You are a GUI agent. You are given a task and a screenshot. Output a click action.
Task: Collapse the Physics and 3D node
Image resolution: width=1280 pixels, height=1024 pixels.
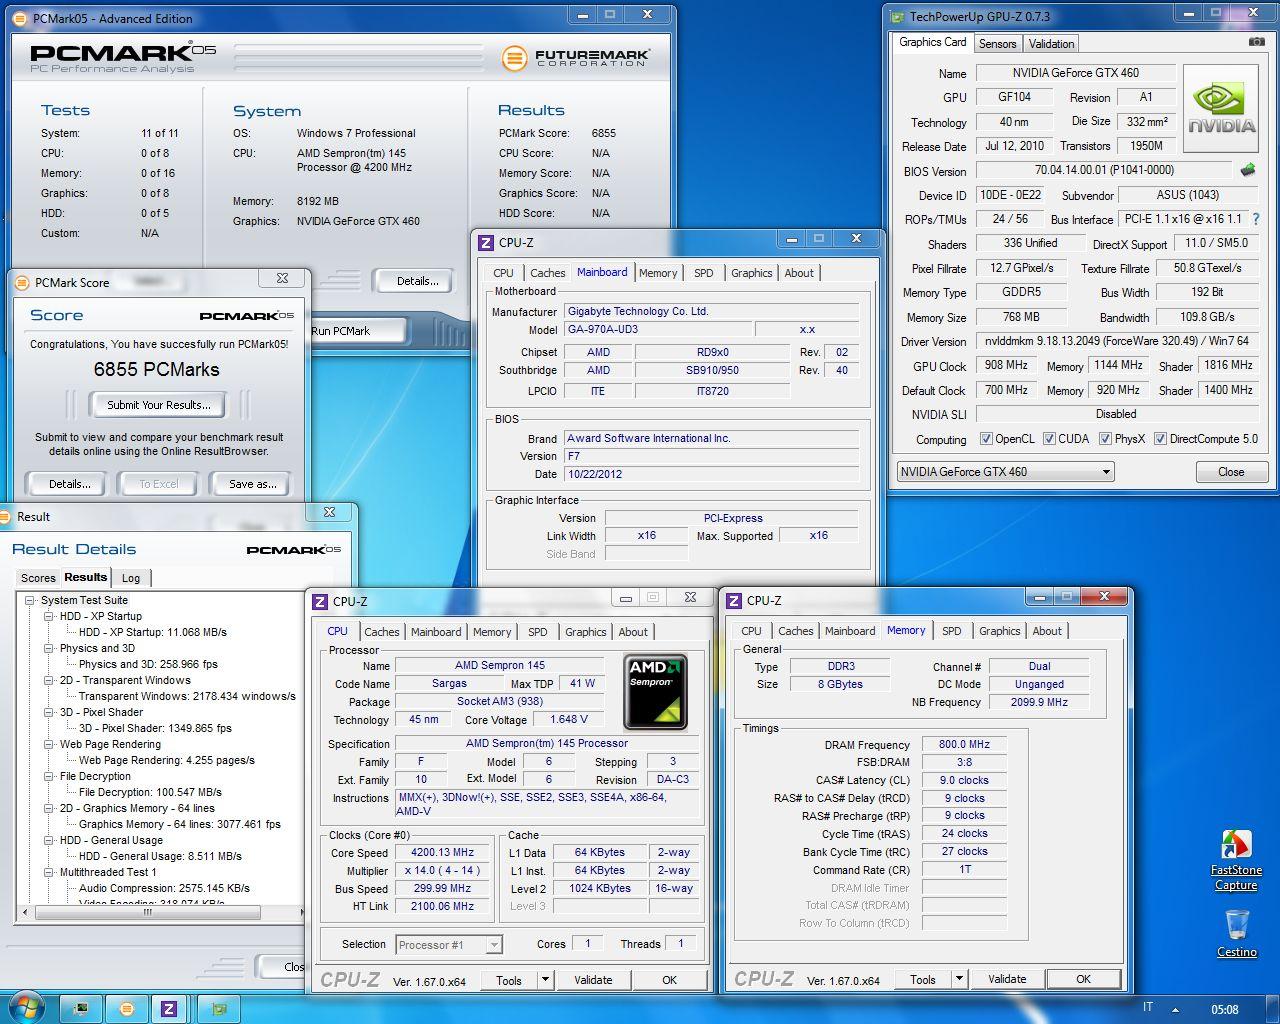48,649
